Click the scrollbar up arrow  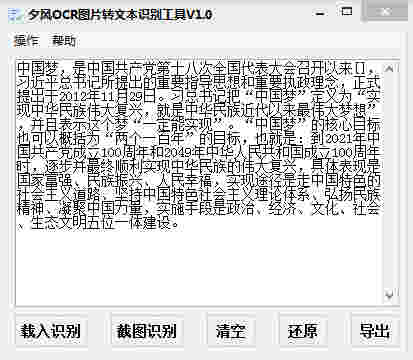coord(389,69)
